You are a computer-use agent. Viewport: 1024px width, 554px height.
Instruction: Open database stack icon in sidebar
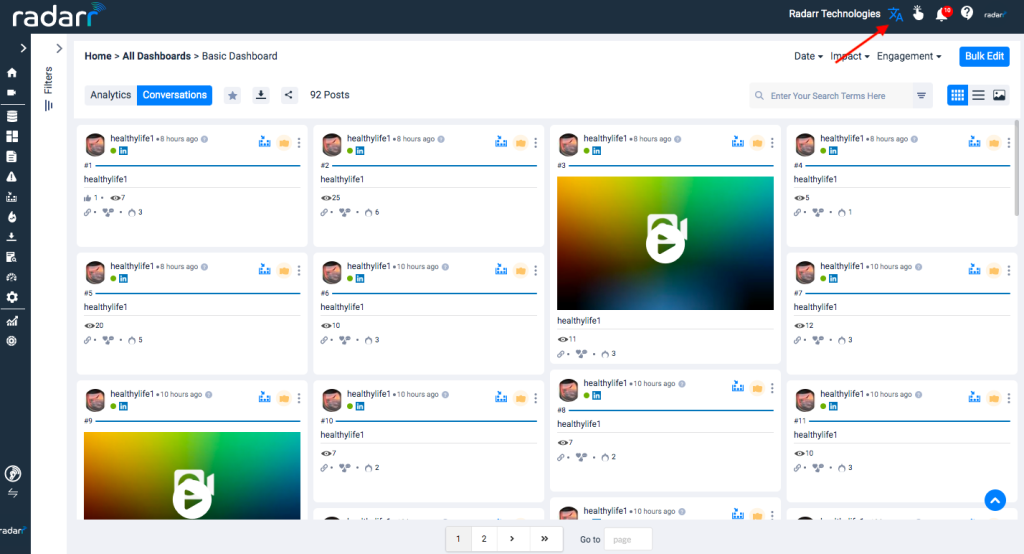coord(12,116)
